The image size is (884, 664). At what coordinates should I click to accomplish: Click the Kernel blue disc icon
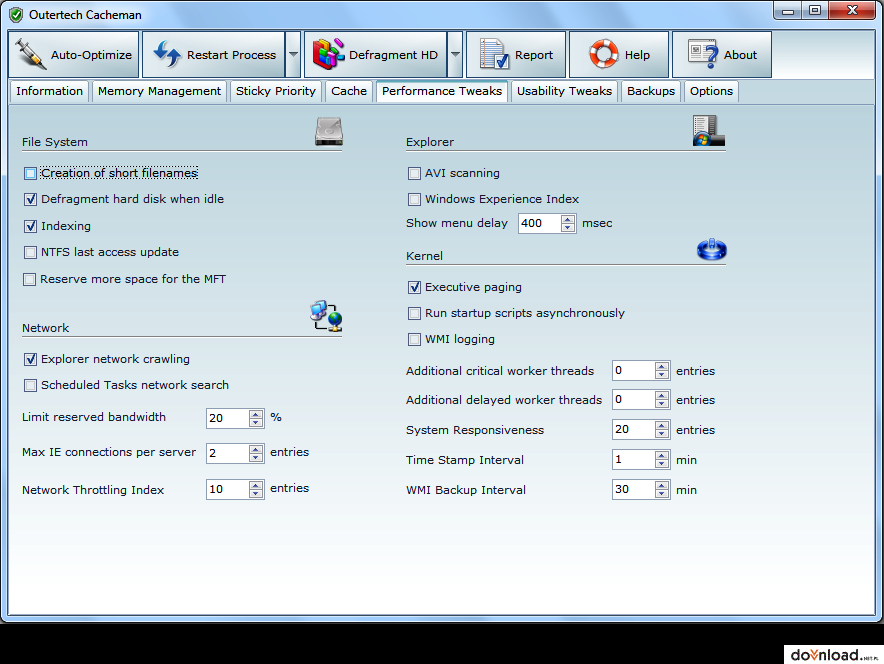711,249
